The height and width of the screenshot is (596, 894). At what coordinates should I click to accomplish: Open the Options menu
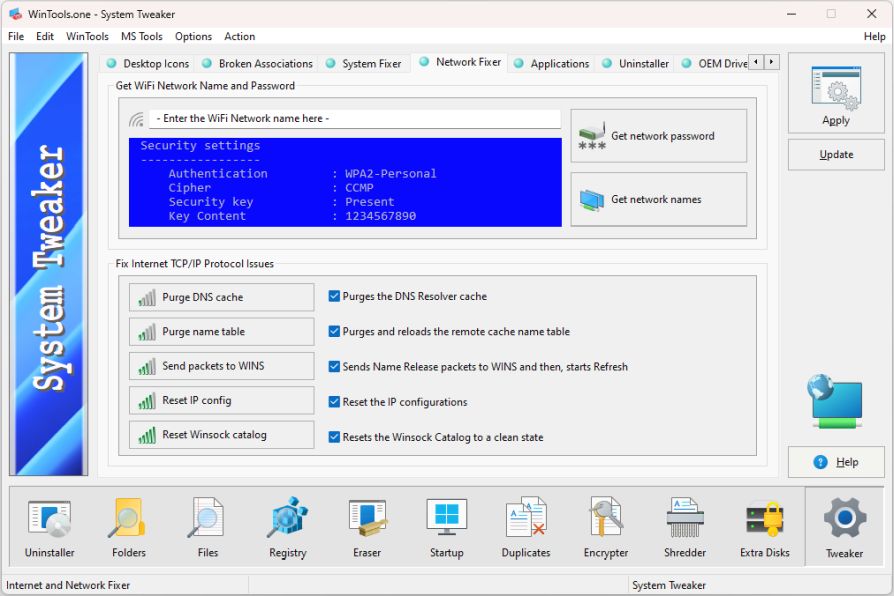pos(193,37)
